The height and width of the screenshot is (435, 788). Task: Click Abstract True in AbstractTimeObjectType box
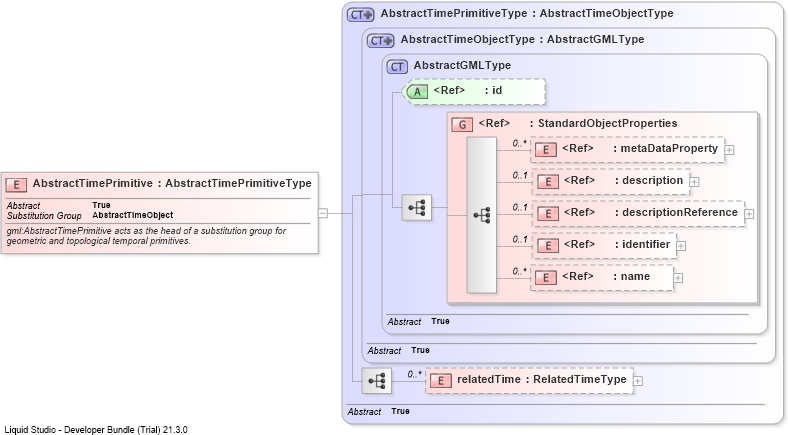pyautogui.click(x=398, y=351)
